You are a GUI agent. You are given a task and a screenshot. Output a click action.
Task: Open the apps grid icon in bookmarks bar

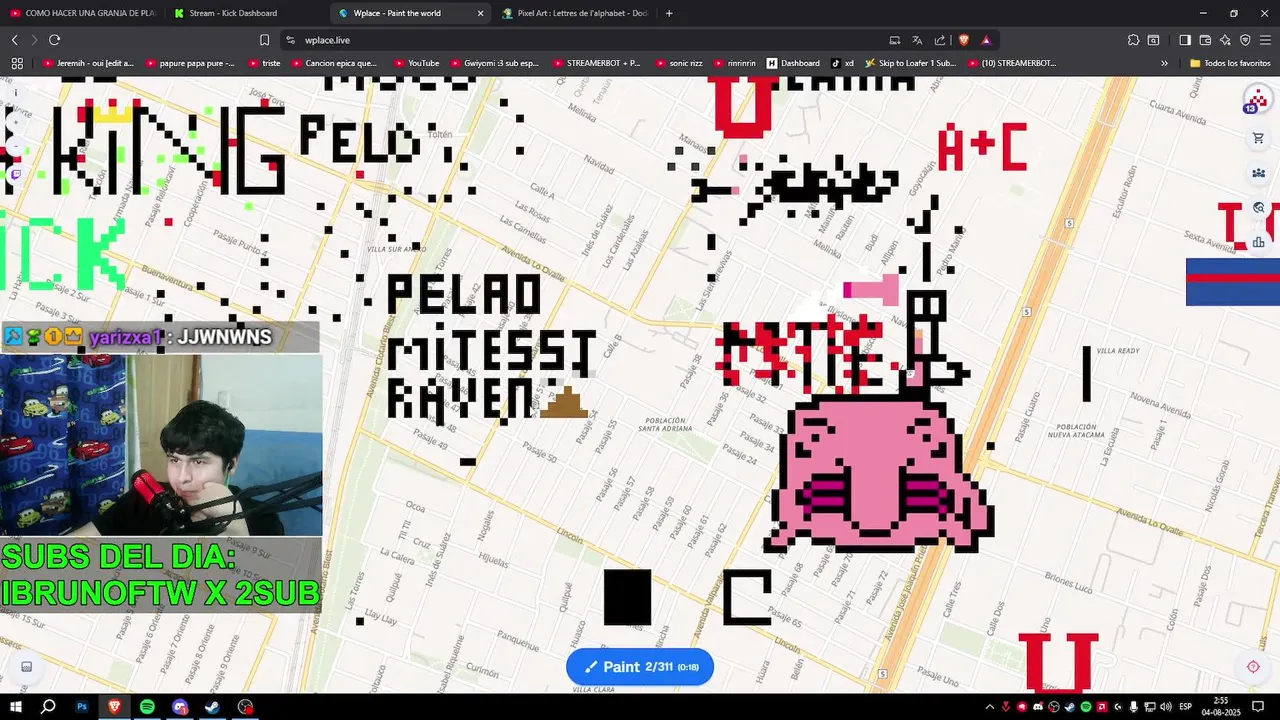(17, 63)
